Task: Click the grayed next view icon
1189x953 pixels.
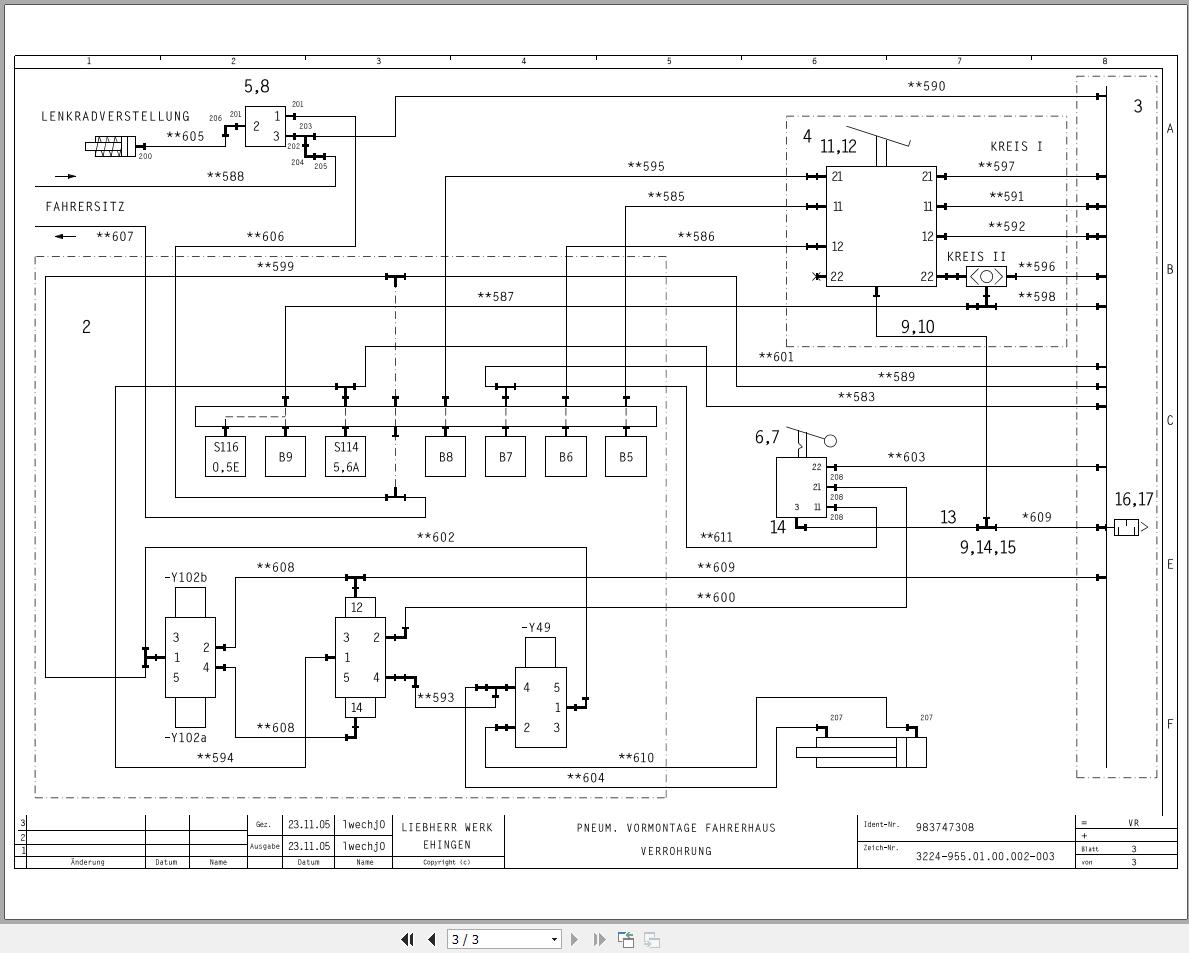Action: 652,940
